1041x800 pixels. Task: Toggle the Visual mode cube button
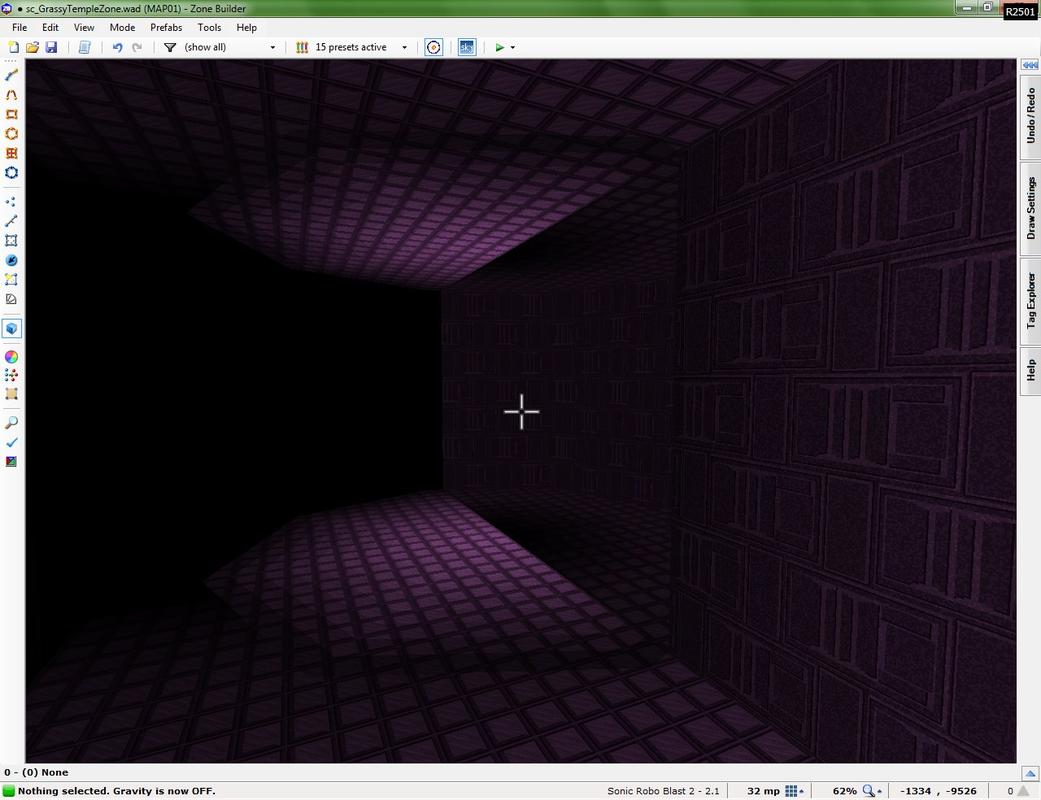11,329
